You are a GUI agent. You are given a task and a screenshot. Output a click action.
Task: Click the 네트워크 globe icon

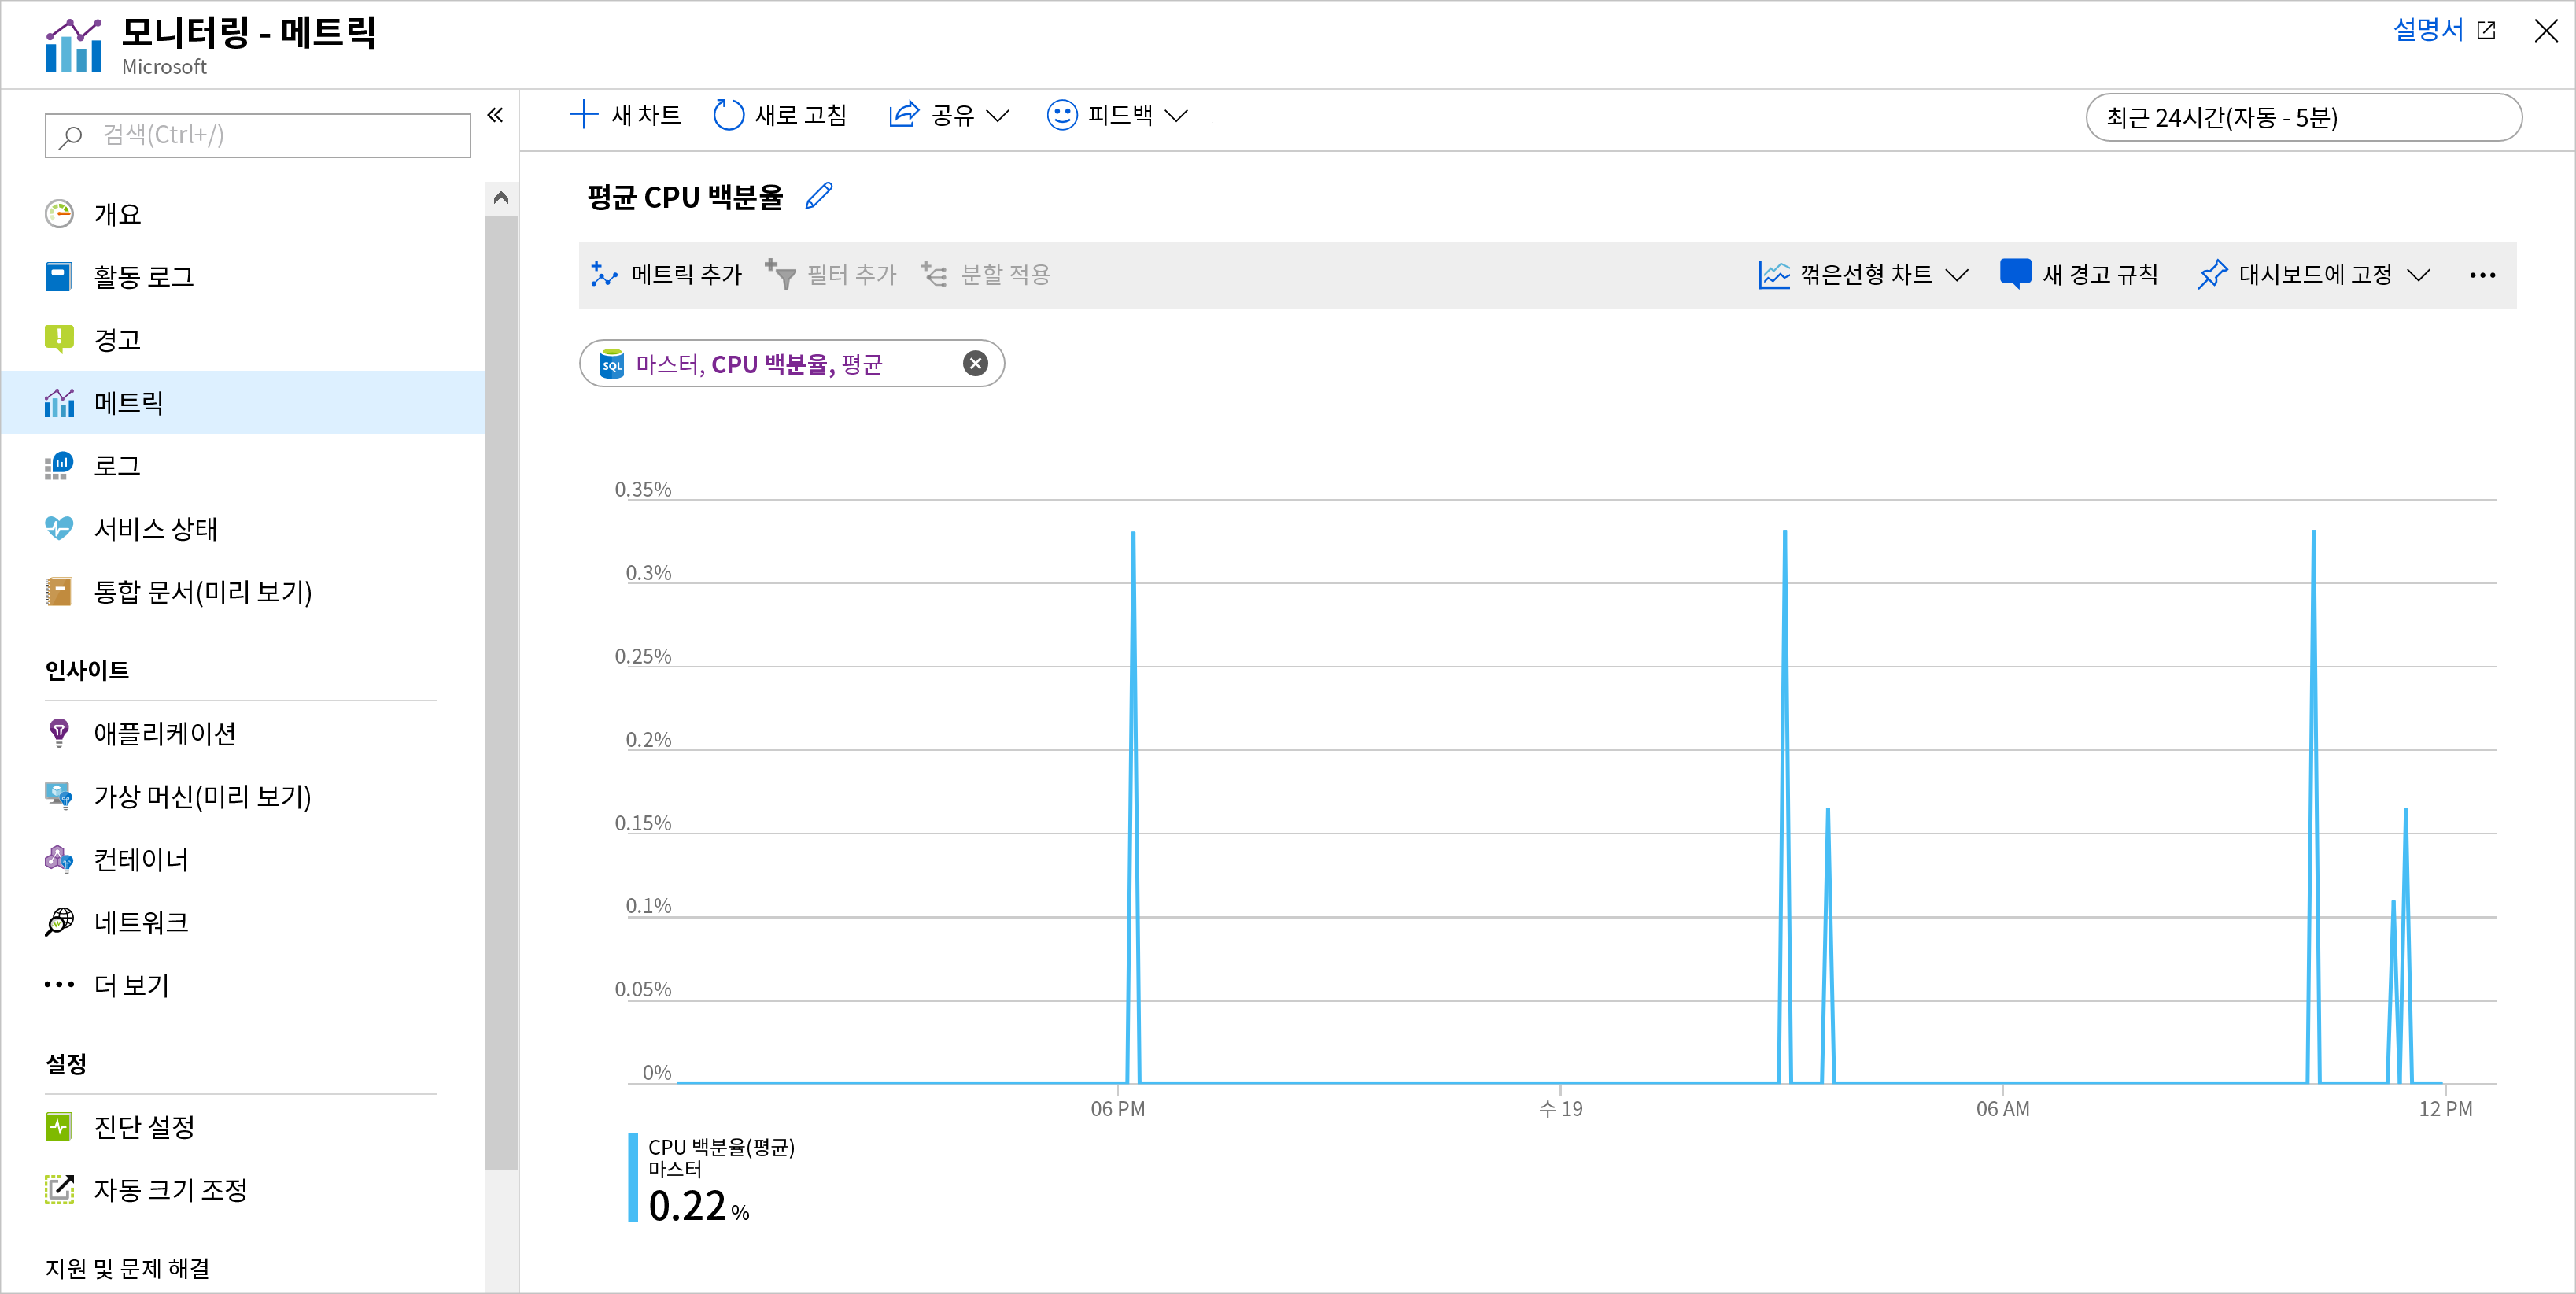coord(59,922)
